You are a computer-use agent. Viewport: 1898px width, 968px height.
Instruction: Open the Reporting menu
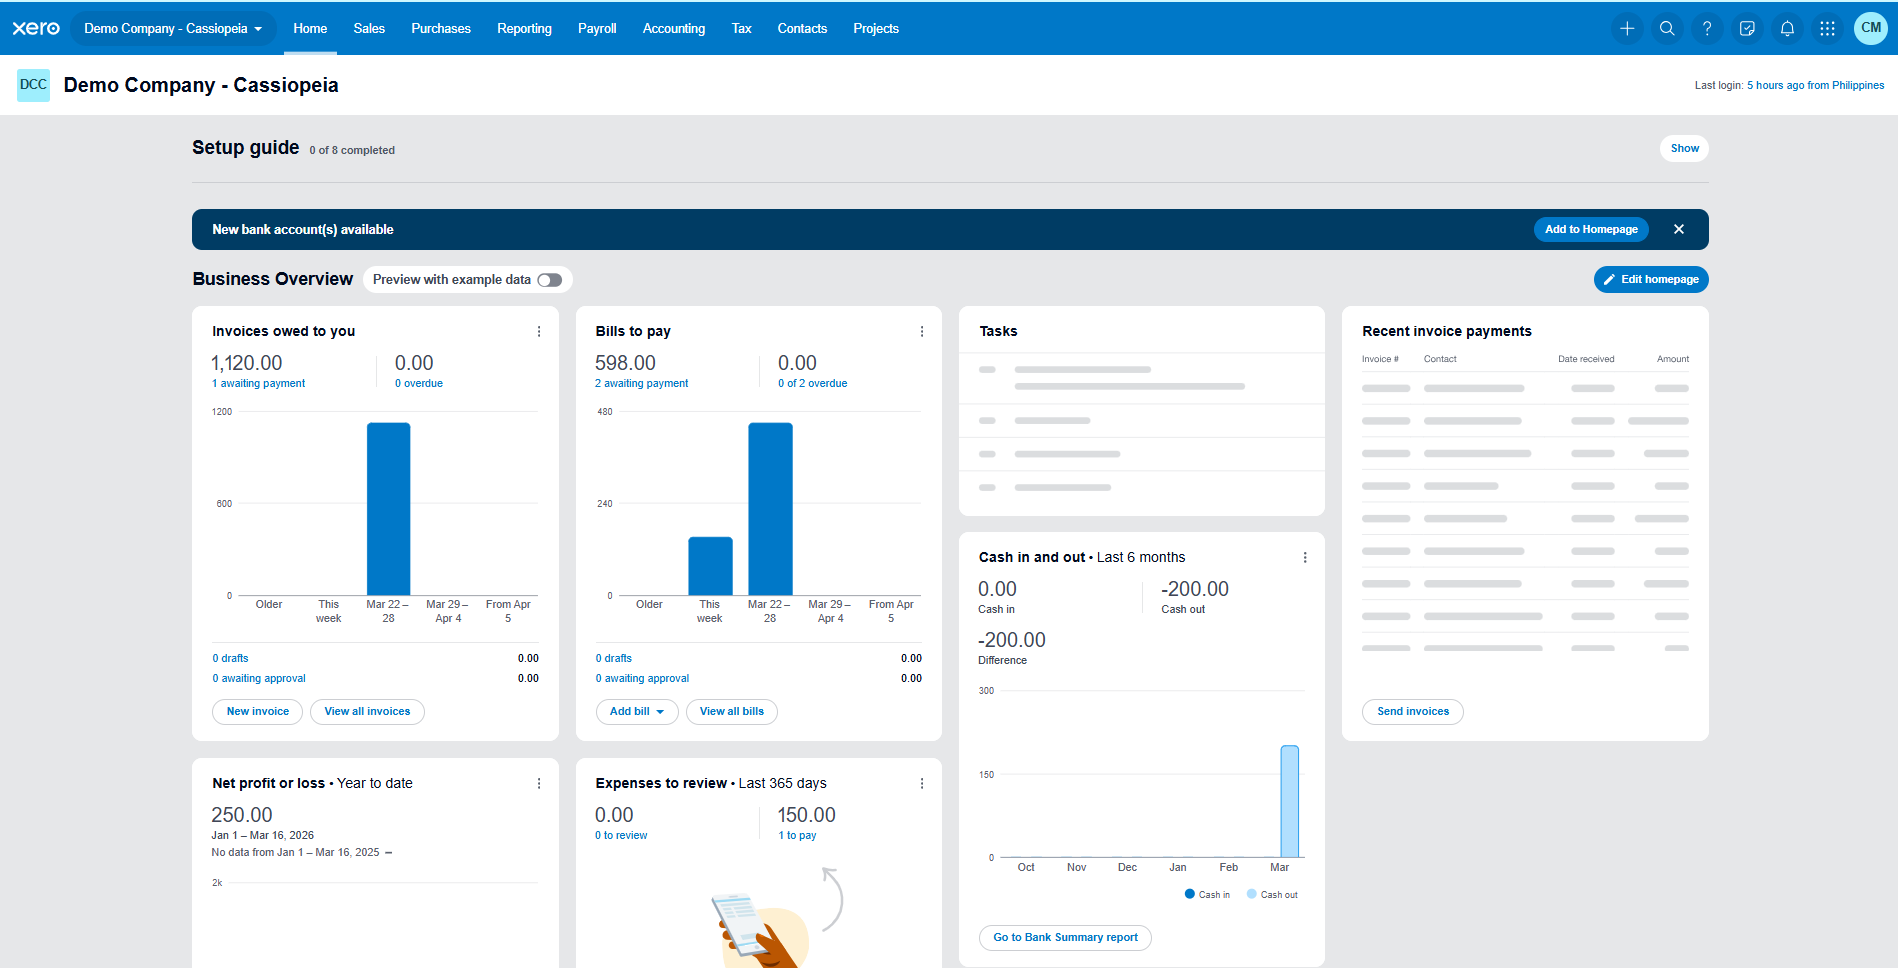[524, 28]
